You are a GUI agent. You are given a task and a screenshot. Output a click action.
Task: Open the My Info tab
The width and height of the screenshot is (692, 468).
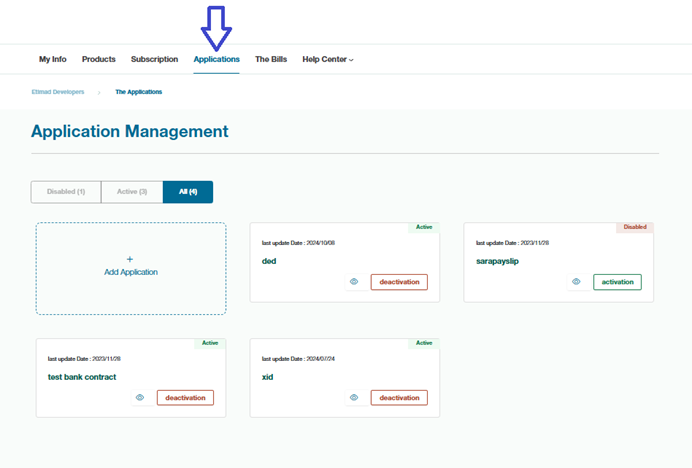pos(52,60)
